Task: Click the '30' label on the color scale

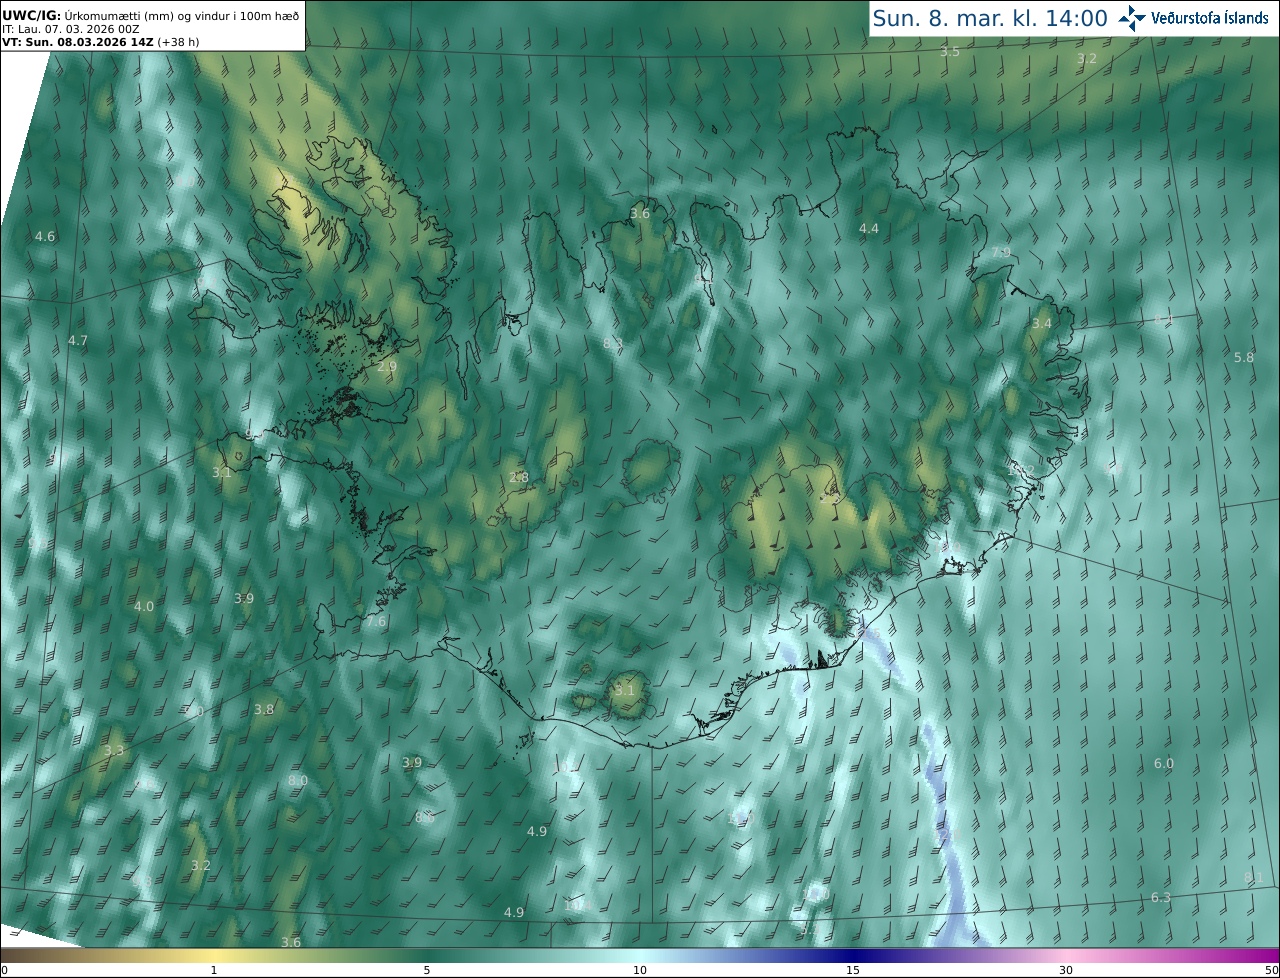Action: (1066, 970)
